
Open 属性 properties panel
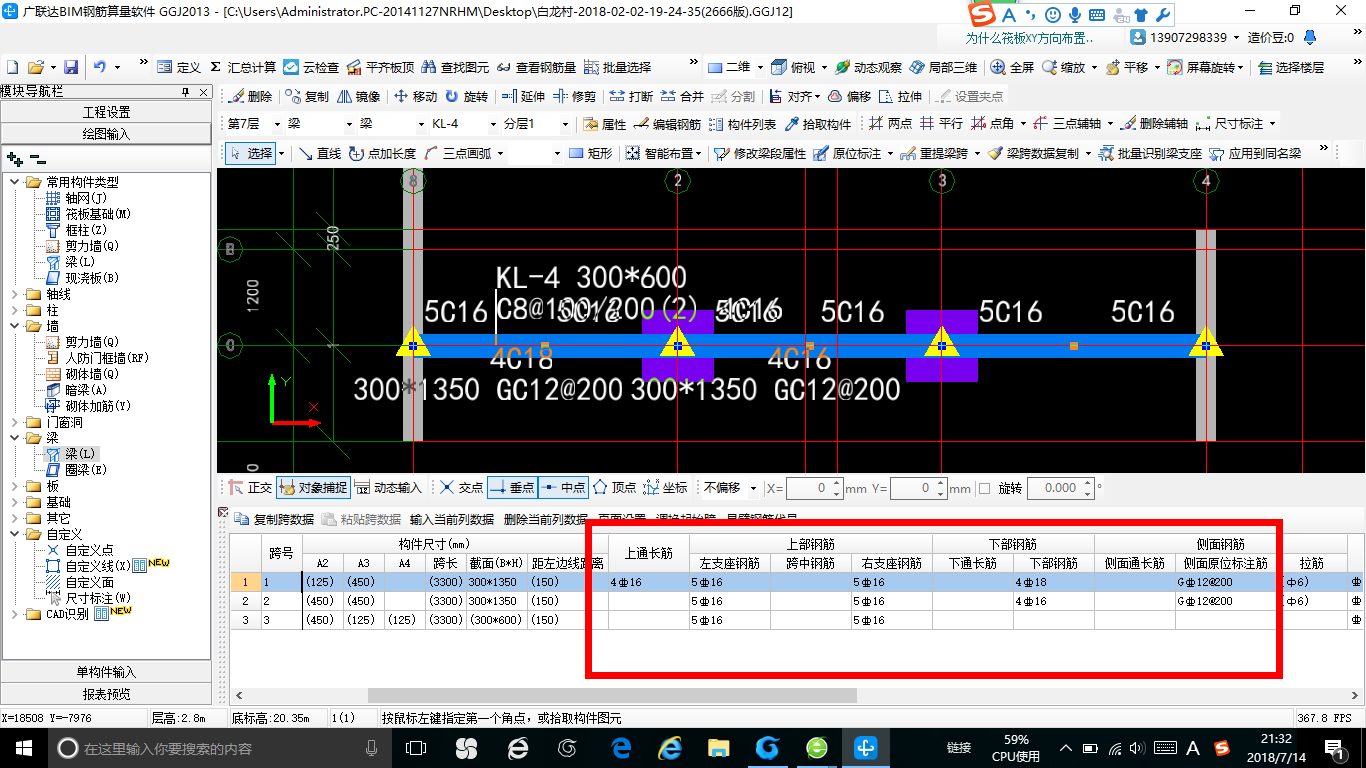click(604, 124)
